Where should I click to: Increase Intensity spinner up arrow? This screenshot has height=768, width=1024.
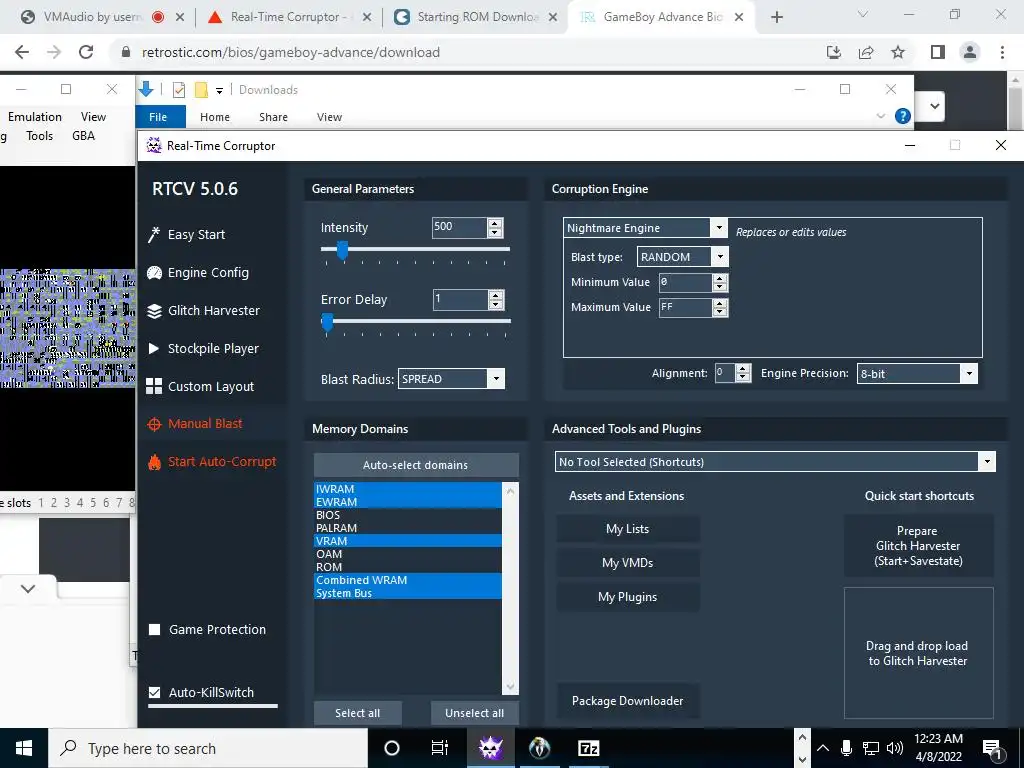tap(495, 223)
